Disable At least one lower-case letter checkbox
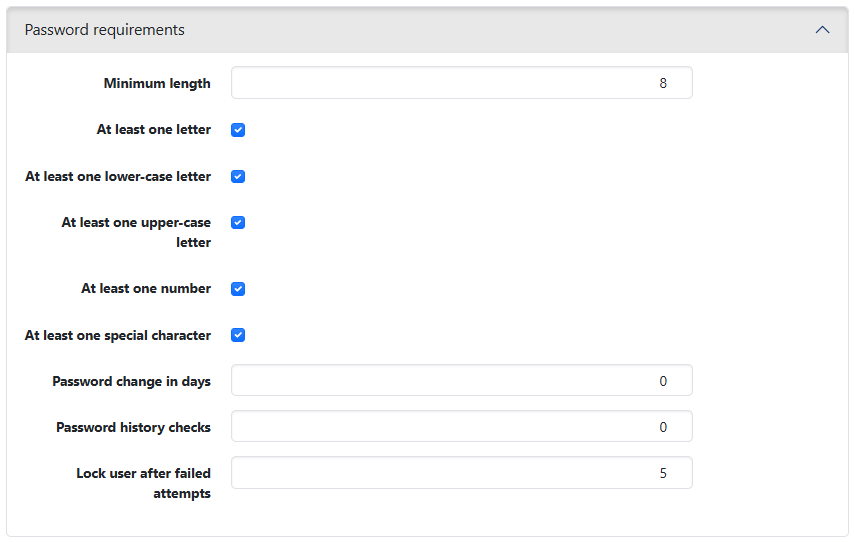 [238, 176]
